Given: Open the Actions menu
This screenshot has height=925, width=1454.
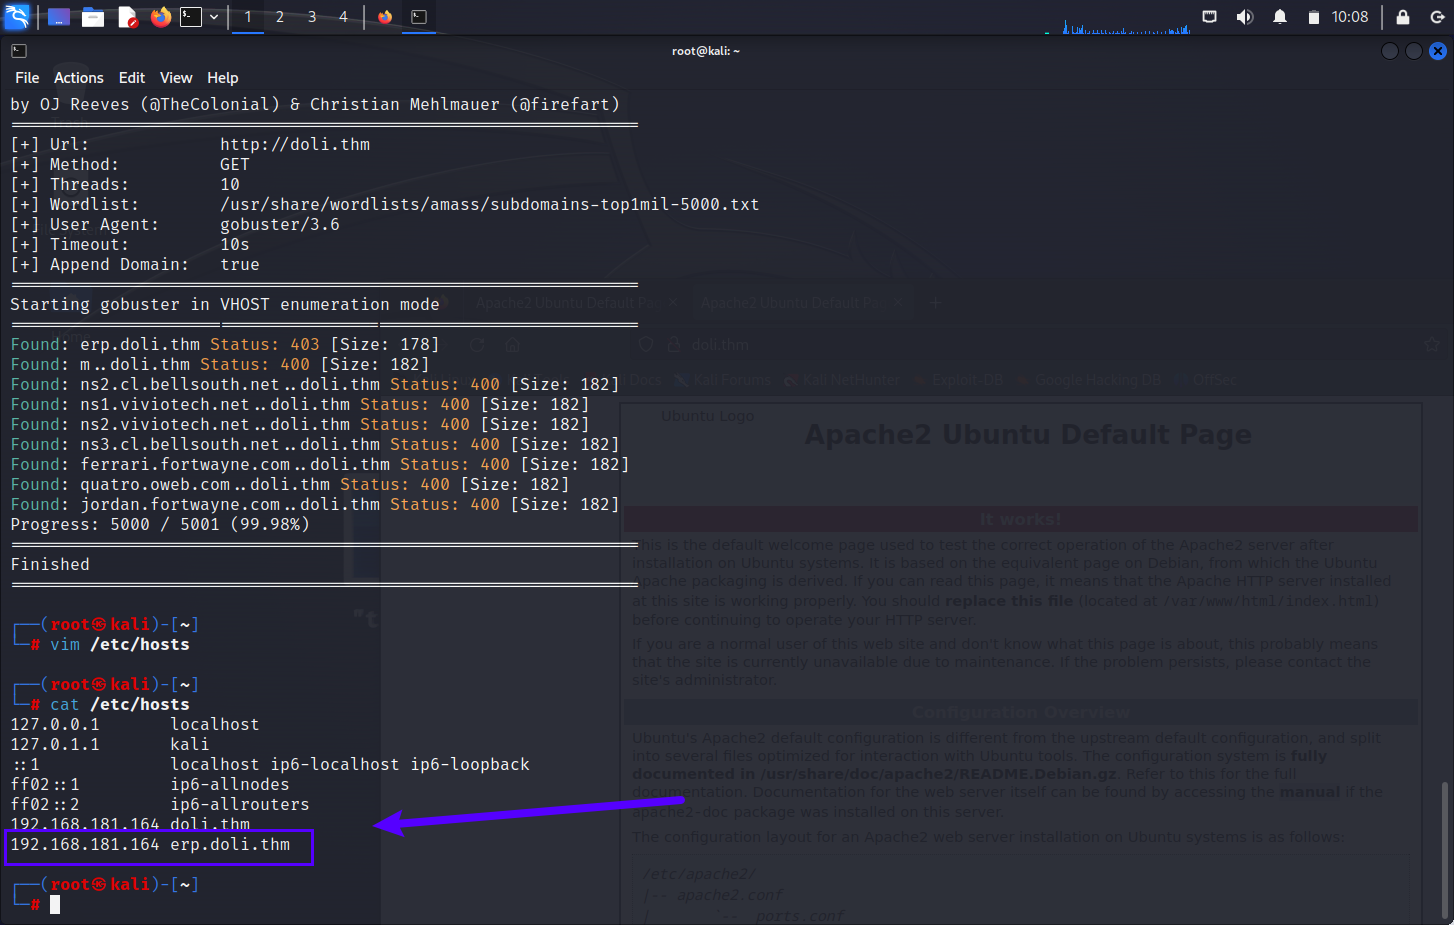Looking at the screenshot, I should (x=79, y=78).
